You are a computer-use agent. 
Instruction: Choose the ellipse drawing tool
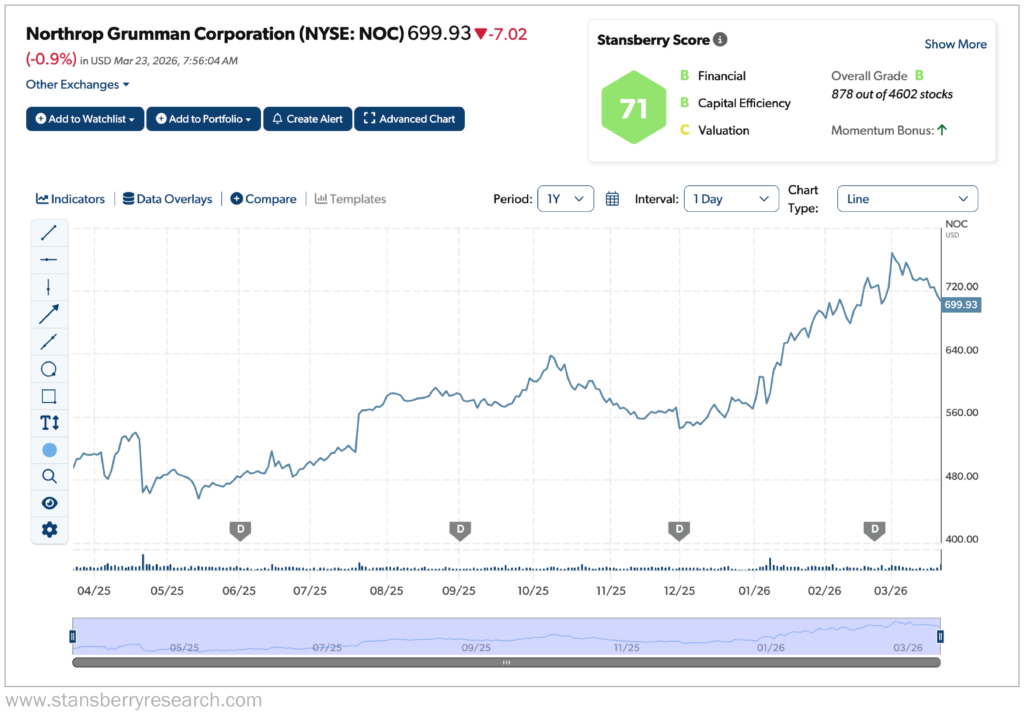49,369
